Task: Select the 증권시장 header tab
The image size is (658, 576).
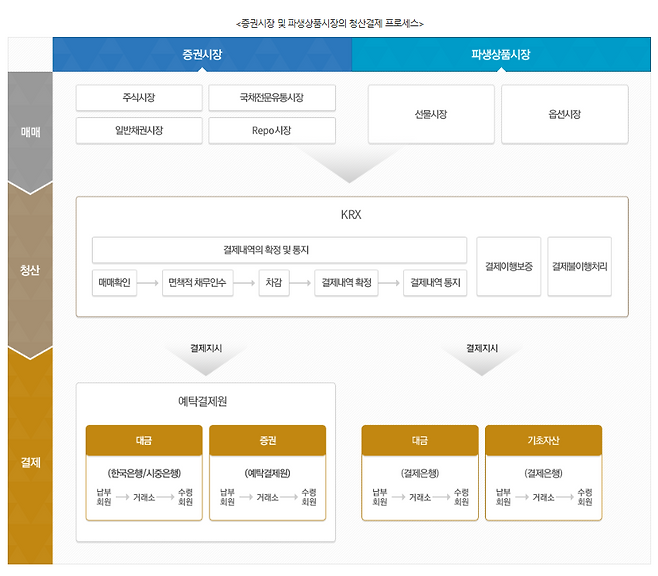Action: (x=202, y=54)
